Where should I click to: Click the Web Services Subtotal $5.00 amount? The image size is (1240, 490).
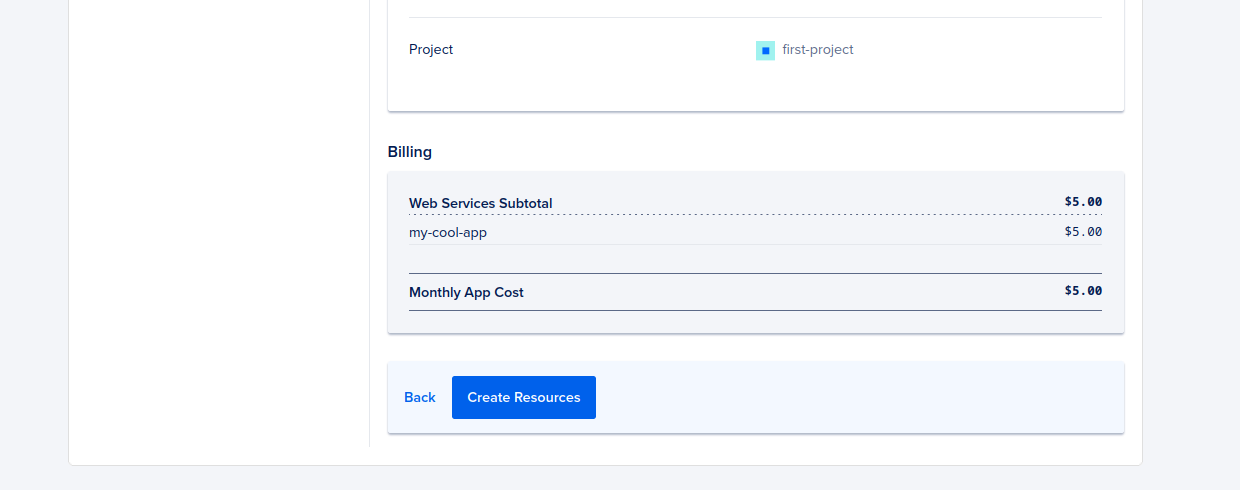pos(1083,202)
